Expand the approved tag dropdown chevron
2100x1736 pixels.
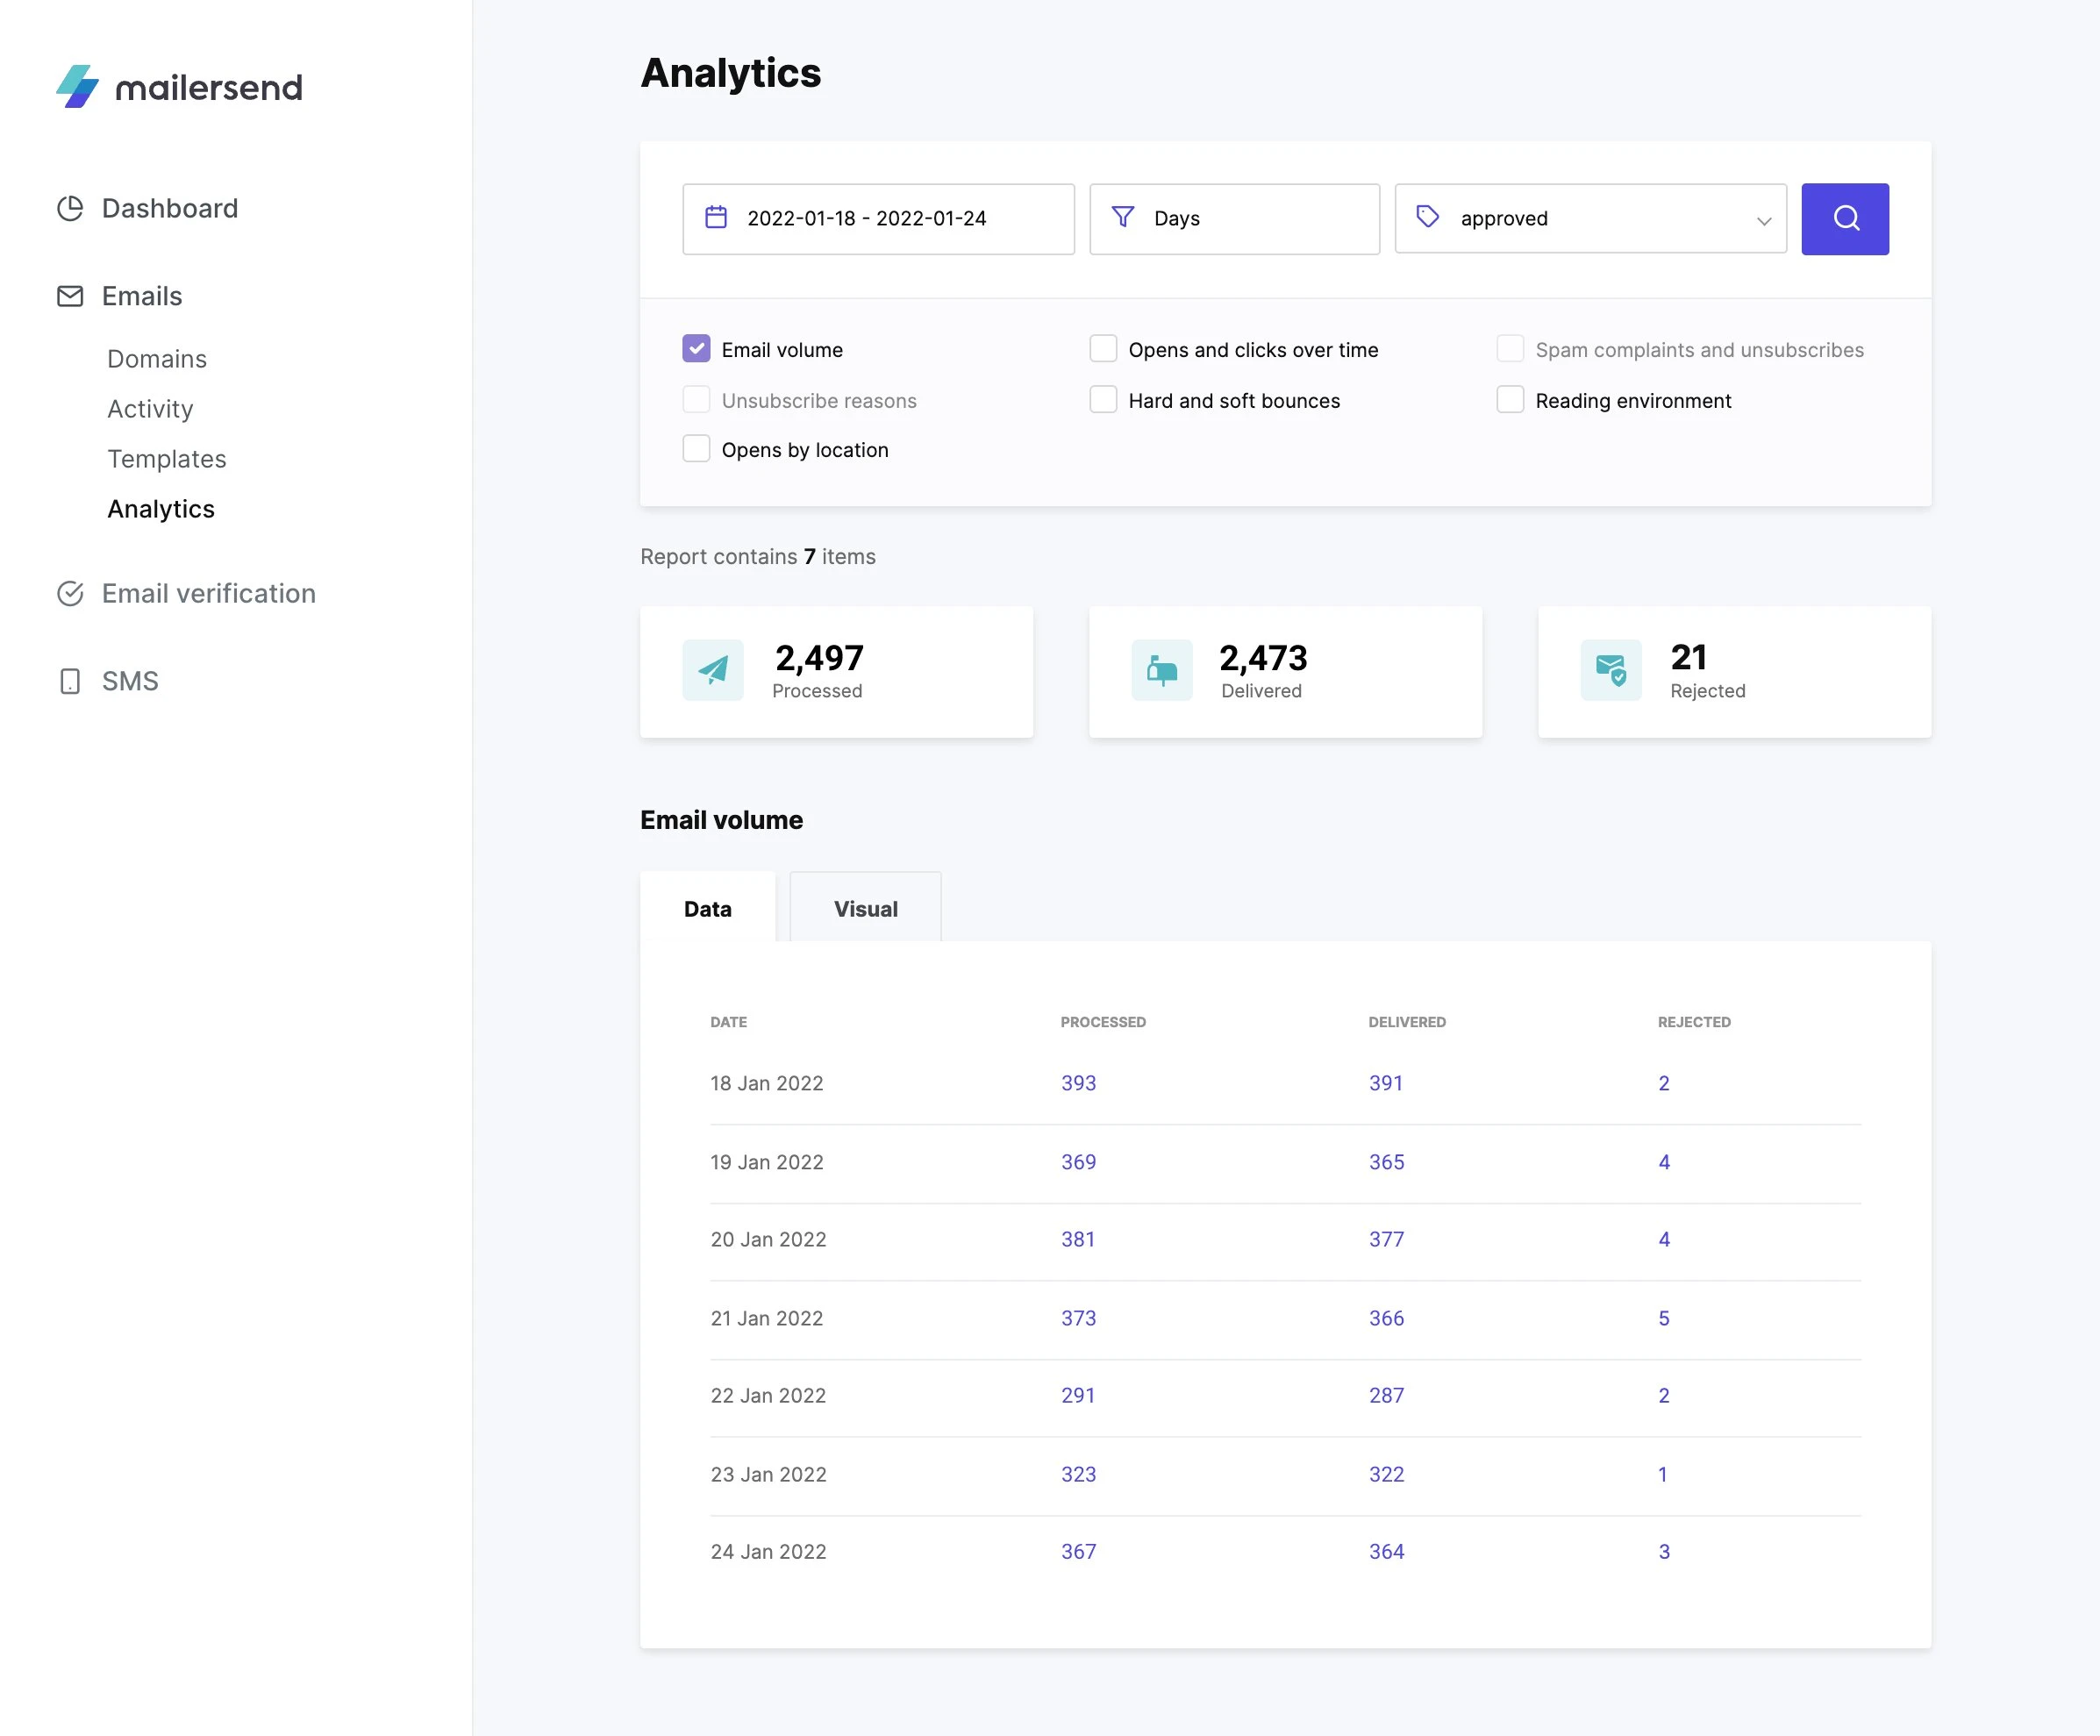point(1764,220)
